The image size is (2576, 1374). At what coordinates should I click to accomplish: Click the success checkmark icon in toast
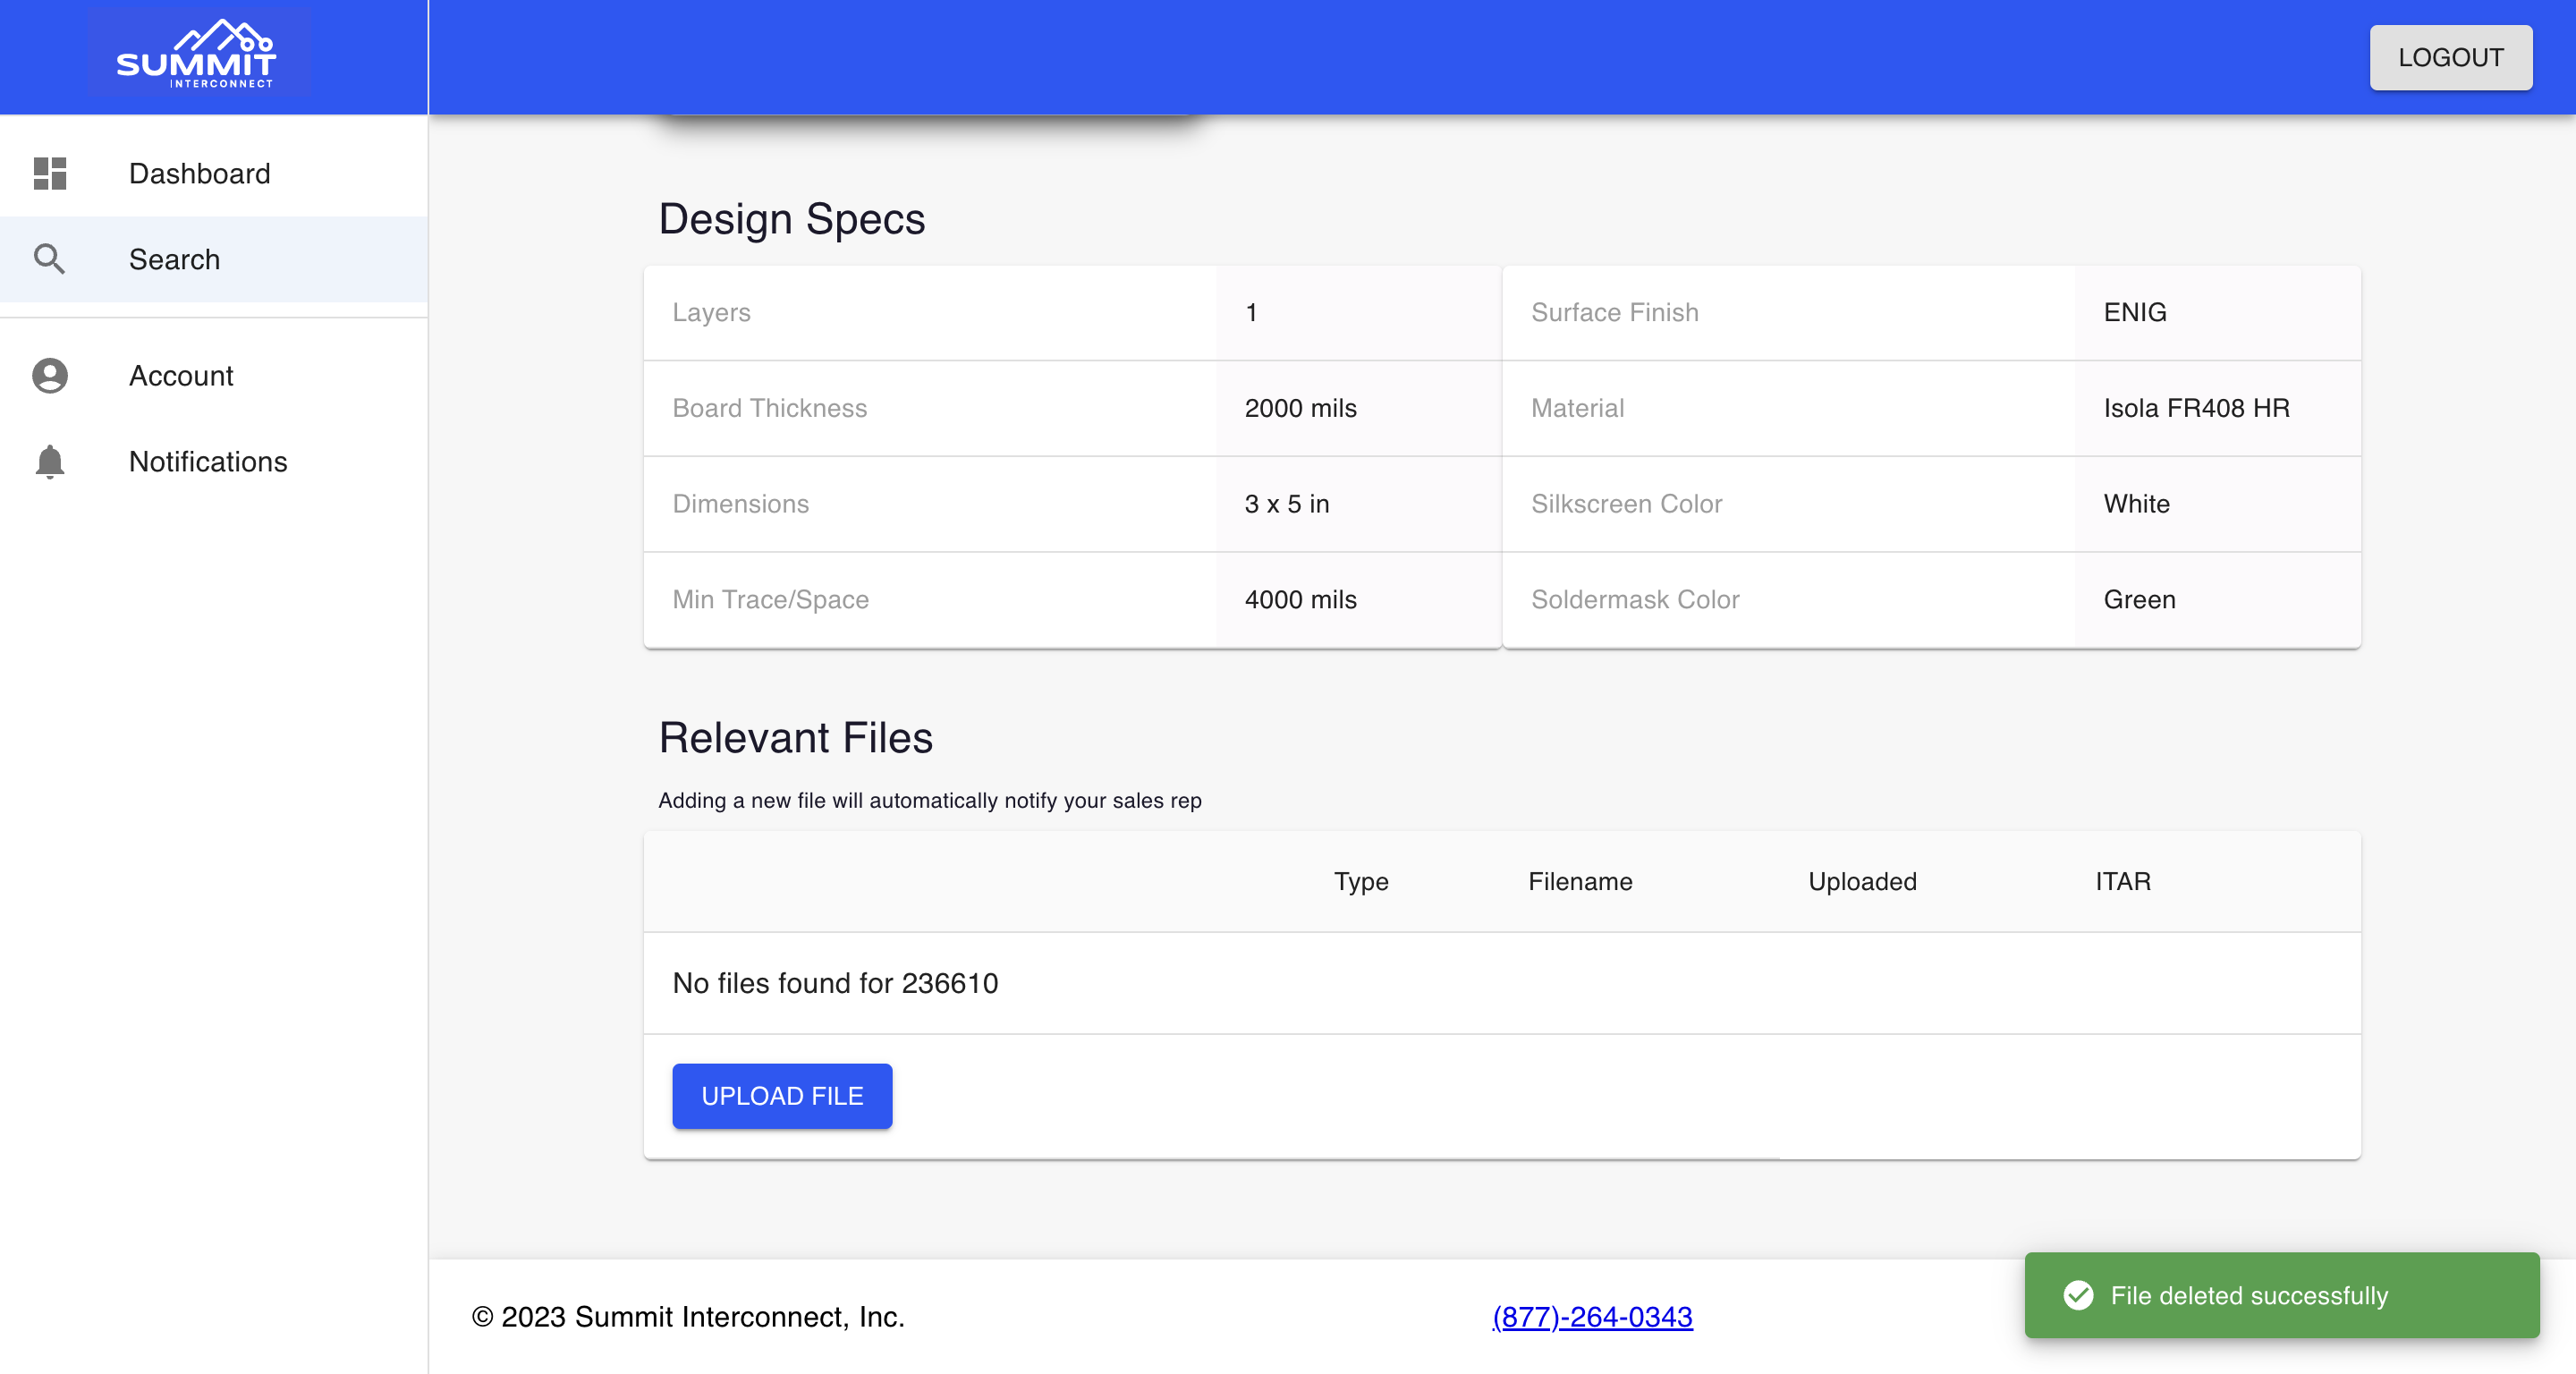tap(2078, 1295)
